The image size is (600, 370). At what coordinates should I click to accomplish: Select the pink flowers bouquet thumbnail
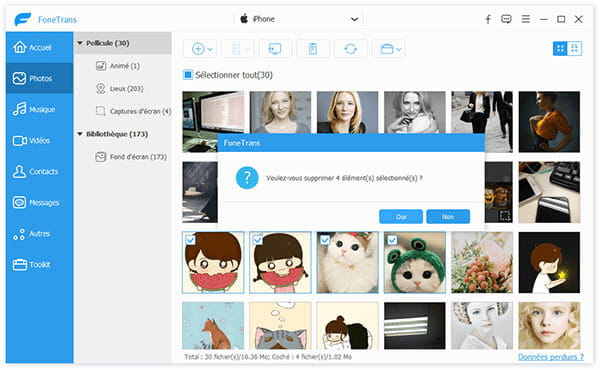(482, 262)
